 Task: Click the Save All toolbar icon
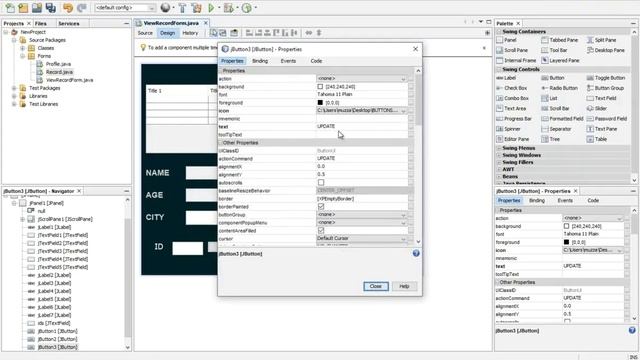[51, 7]
